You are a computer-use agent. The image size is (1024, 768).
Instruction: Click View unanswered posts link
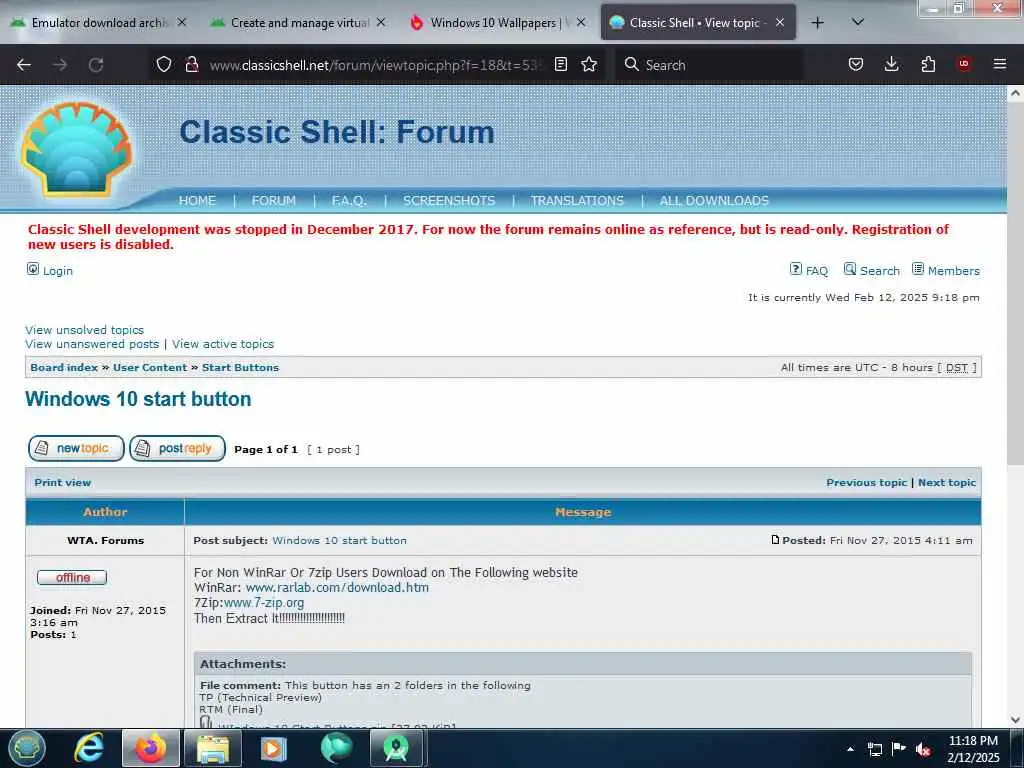(x=92, y=344)
